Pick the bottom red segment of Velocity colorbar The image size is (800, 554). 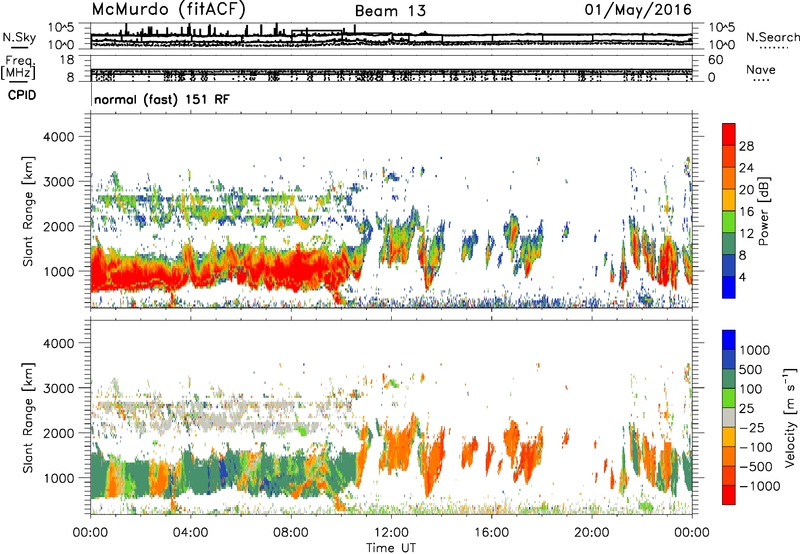(x=729, y=495)
